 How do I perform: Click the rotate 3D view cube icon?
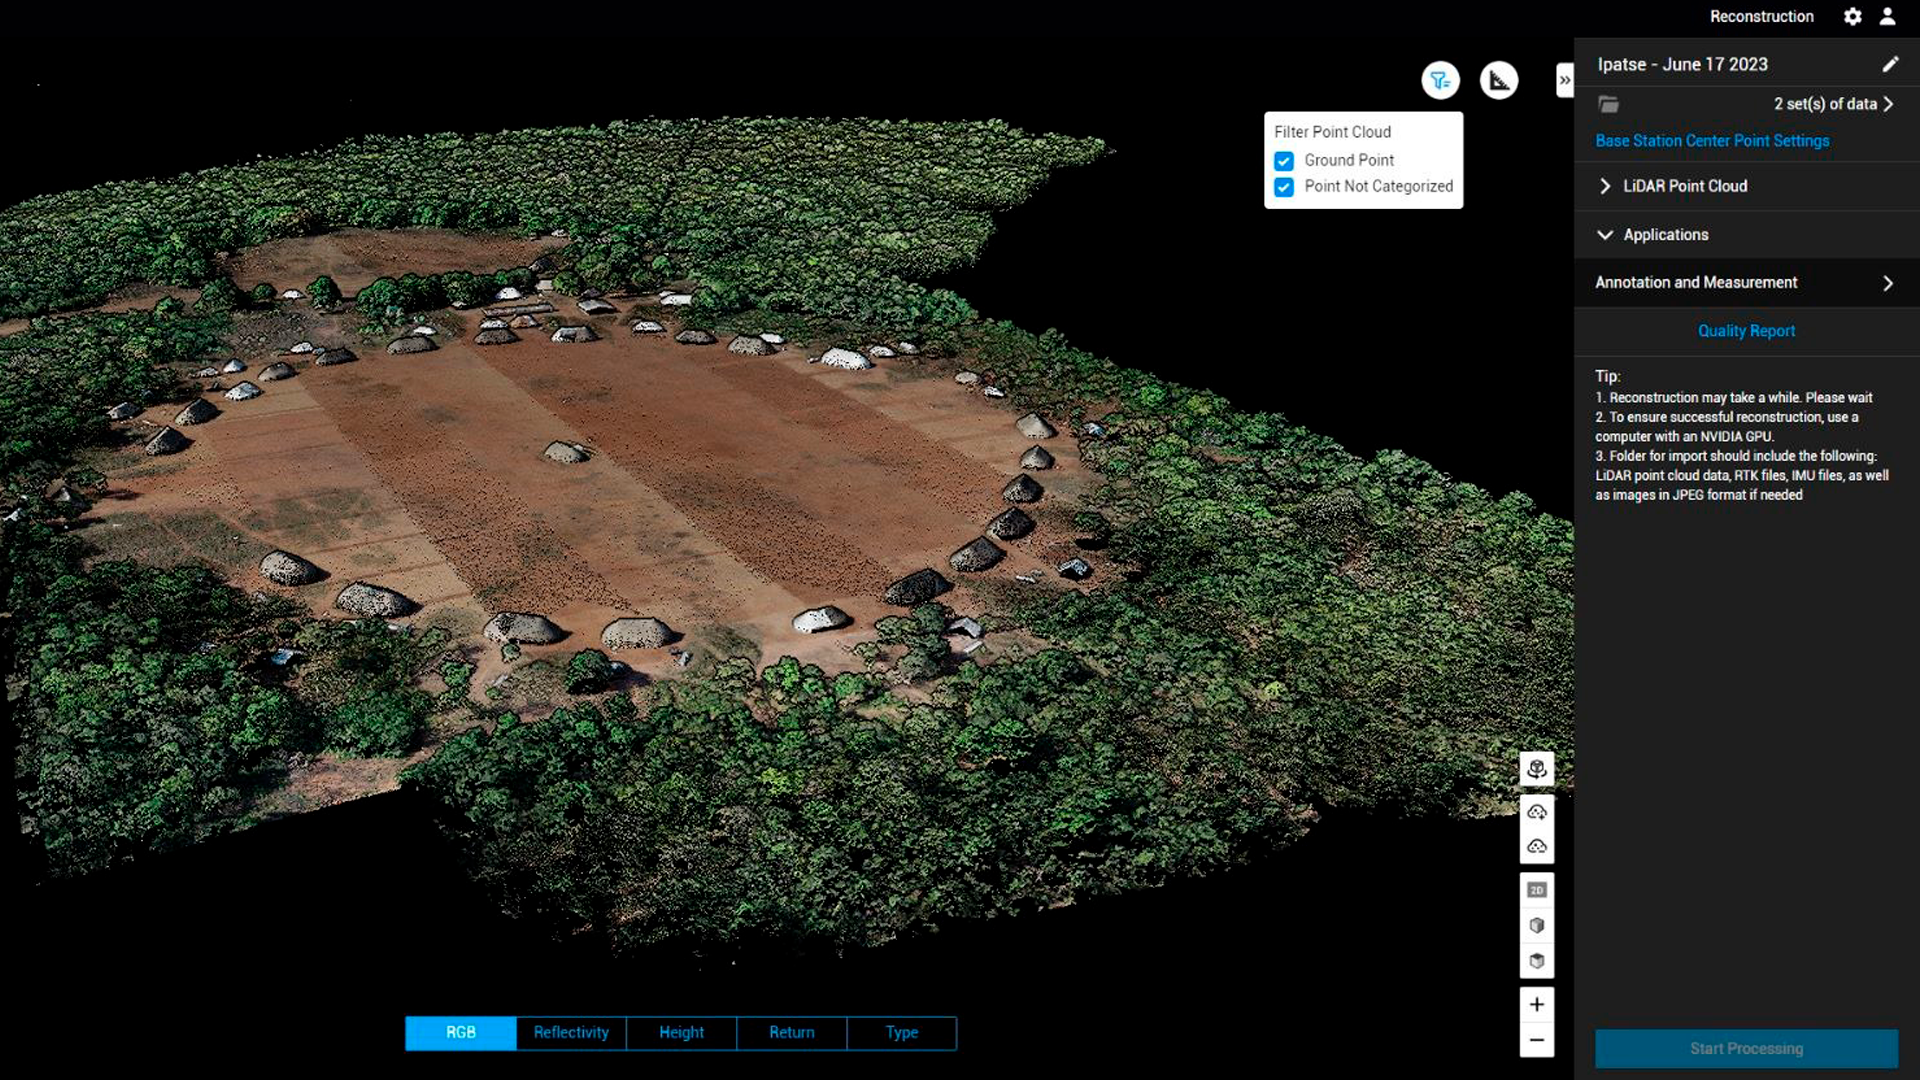point(1537,769)
